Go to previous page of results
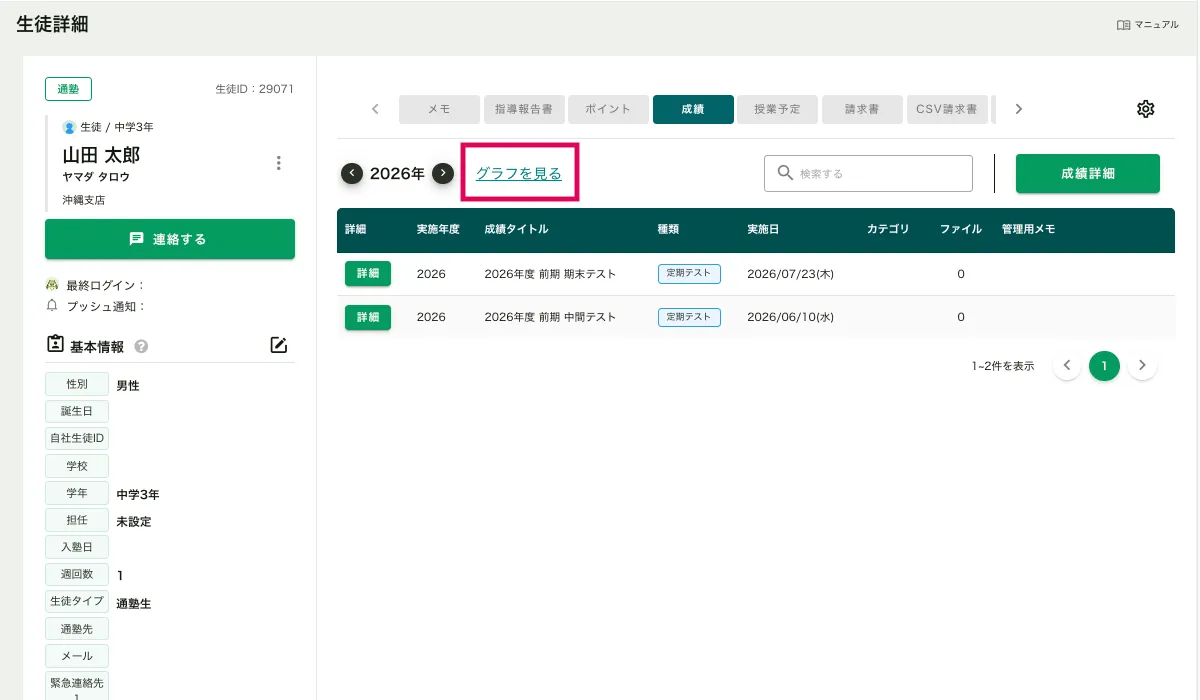This screenshot has height=700, width=1200. click(1067, 366)
